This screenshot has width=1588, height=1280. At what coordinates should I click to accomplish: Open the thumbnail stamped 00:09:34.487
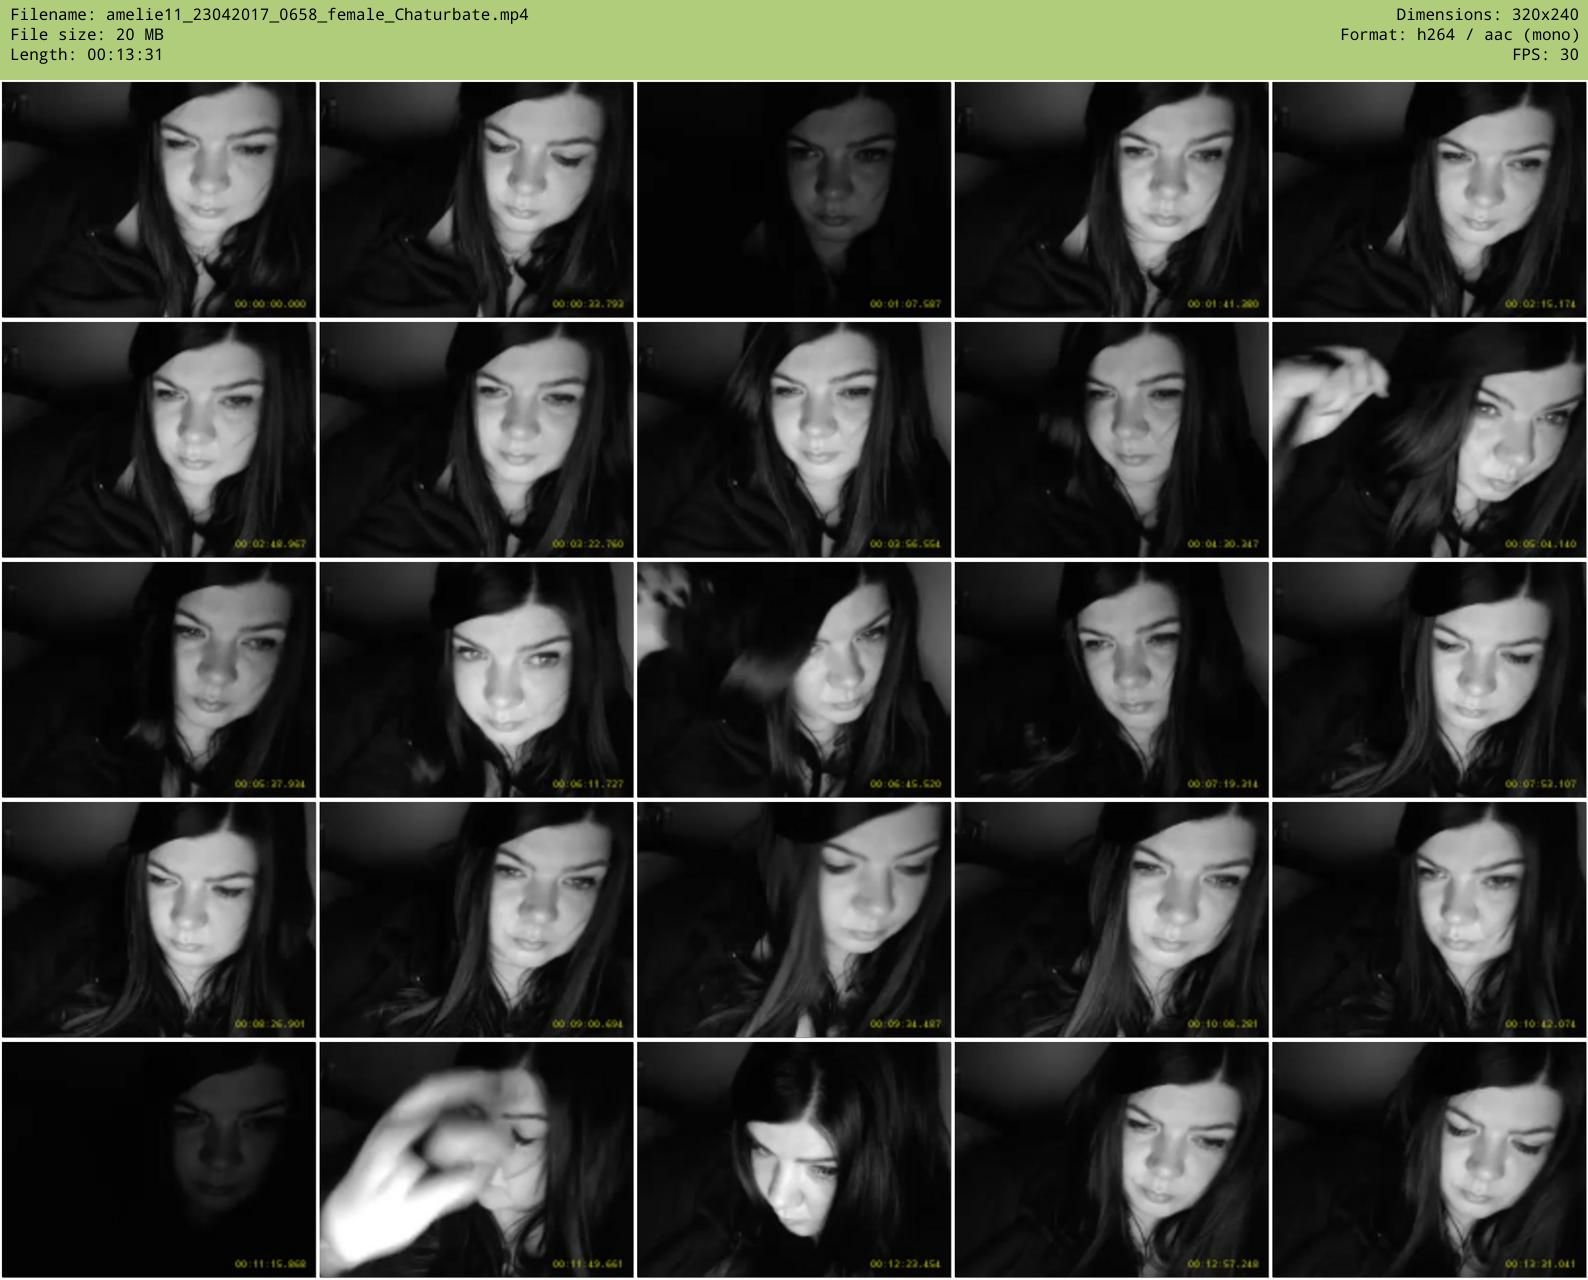pyautogui.click(x=794, y=920)
